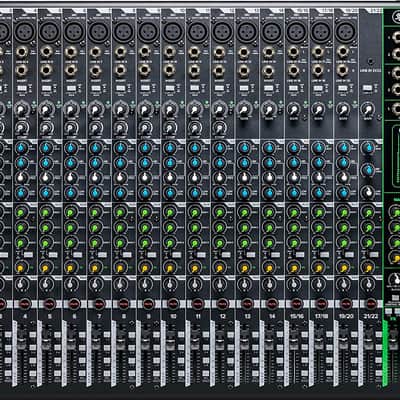This screenshot has height=400, width=400.
Task: Toggle mute on stereo channel 19/20
Action: [346, 304]
